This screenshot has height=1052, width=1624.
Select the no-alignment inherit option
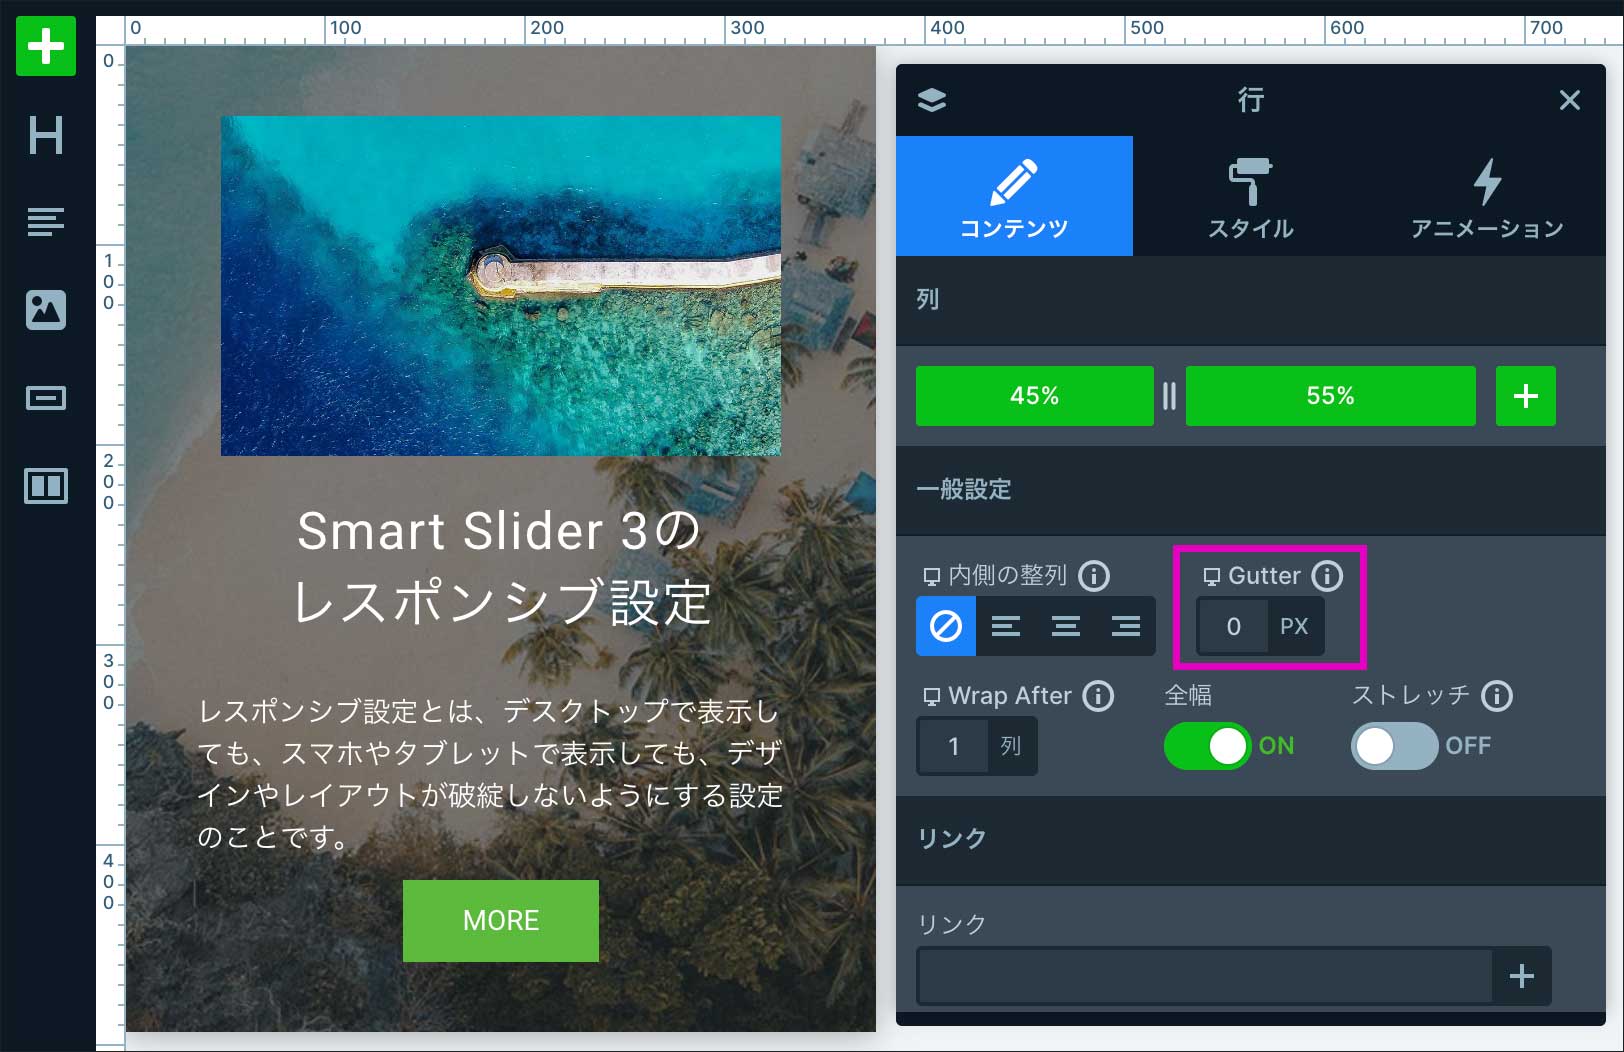click(x=946, y=626)
